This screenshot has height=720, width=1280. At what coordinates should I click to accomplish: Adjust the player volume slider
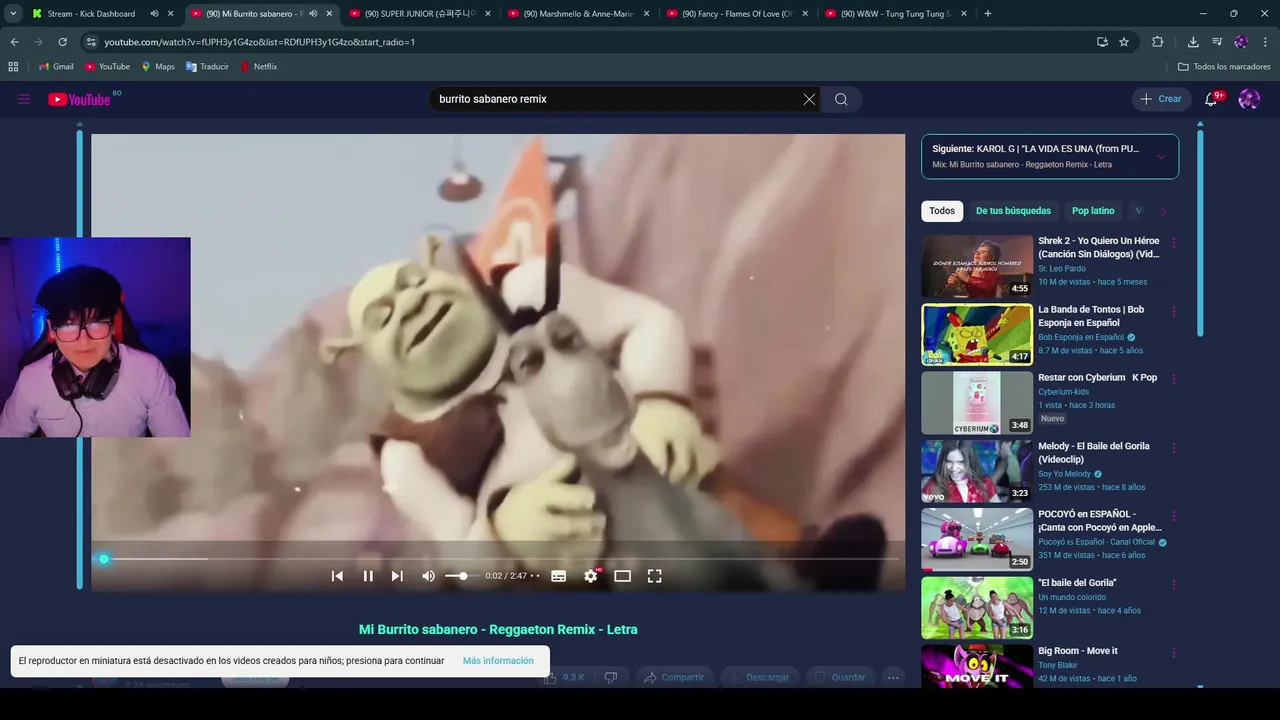pyautogui.click(x=460, y=576)
